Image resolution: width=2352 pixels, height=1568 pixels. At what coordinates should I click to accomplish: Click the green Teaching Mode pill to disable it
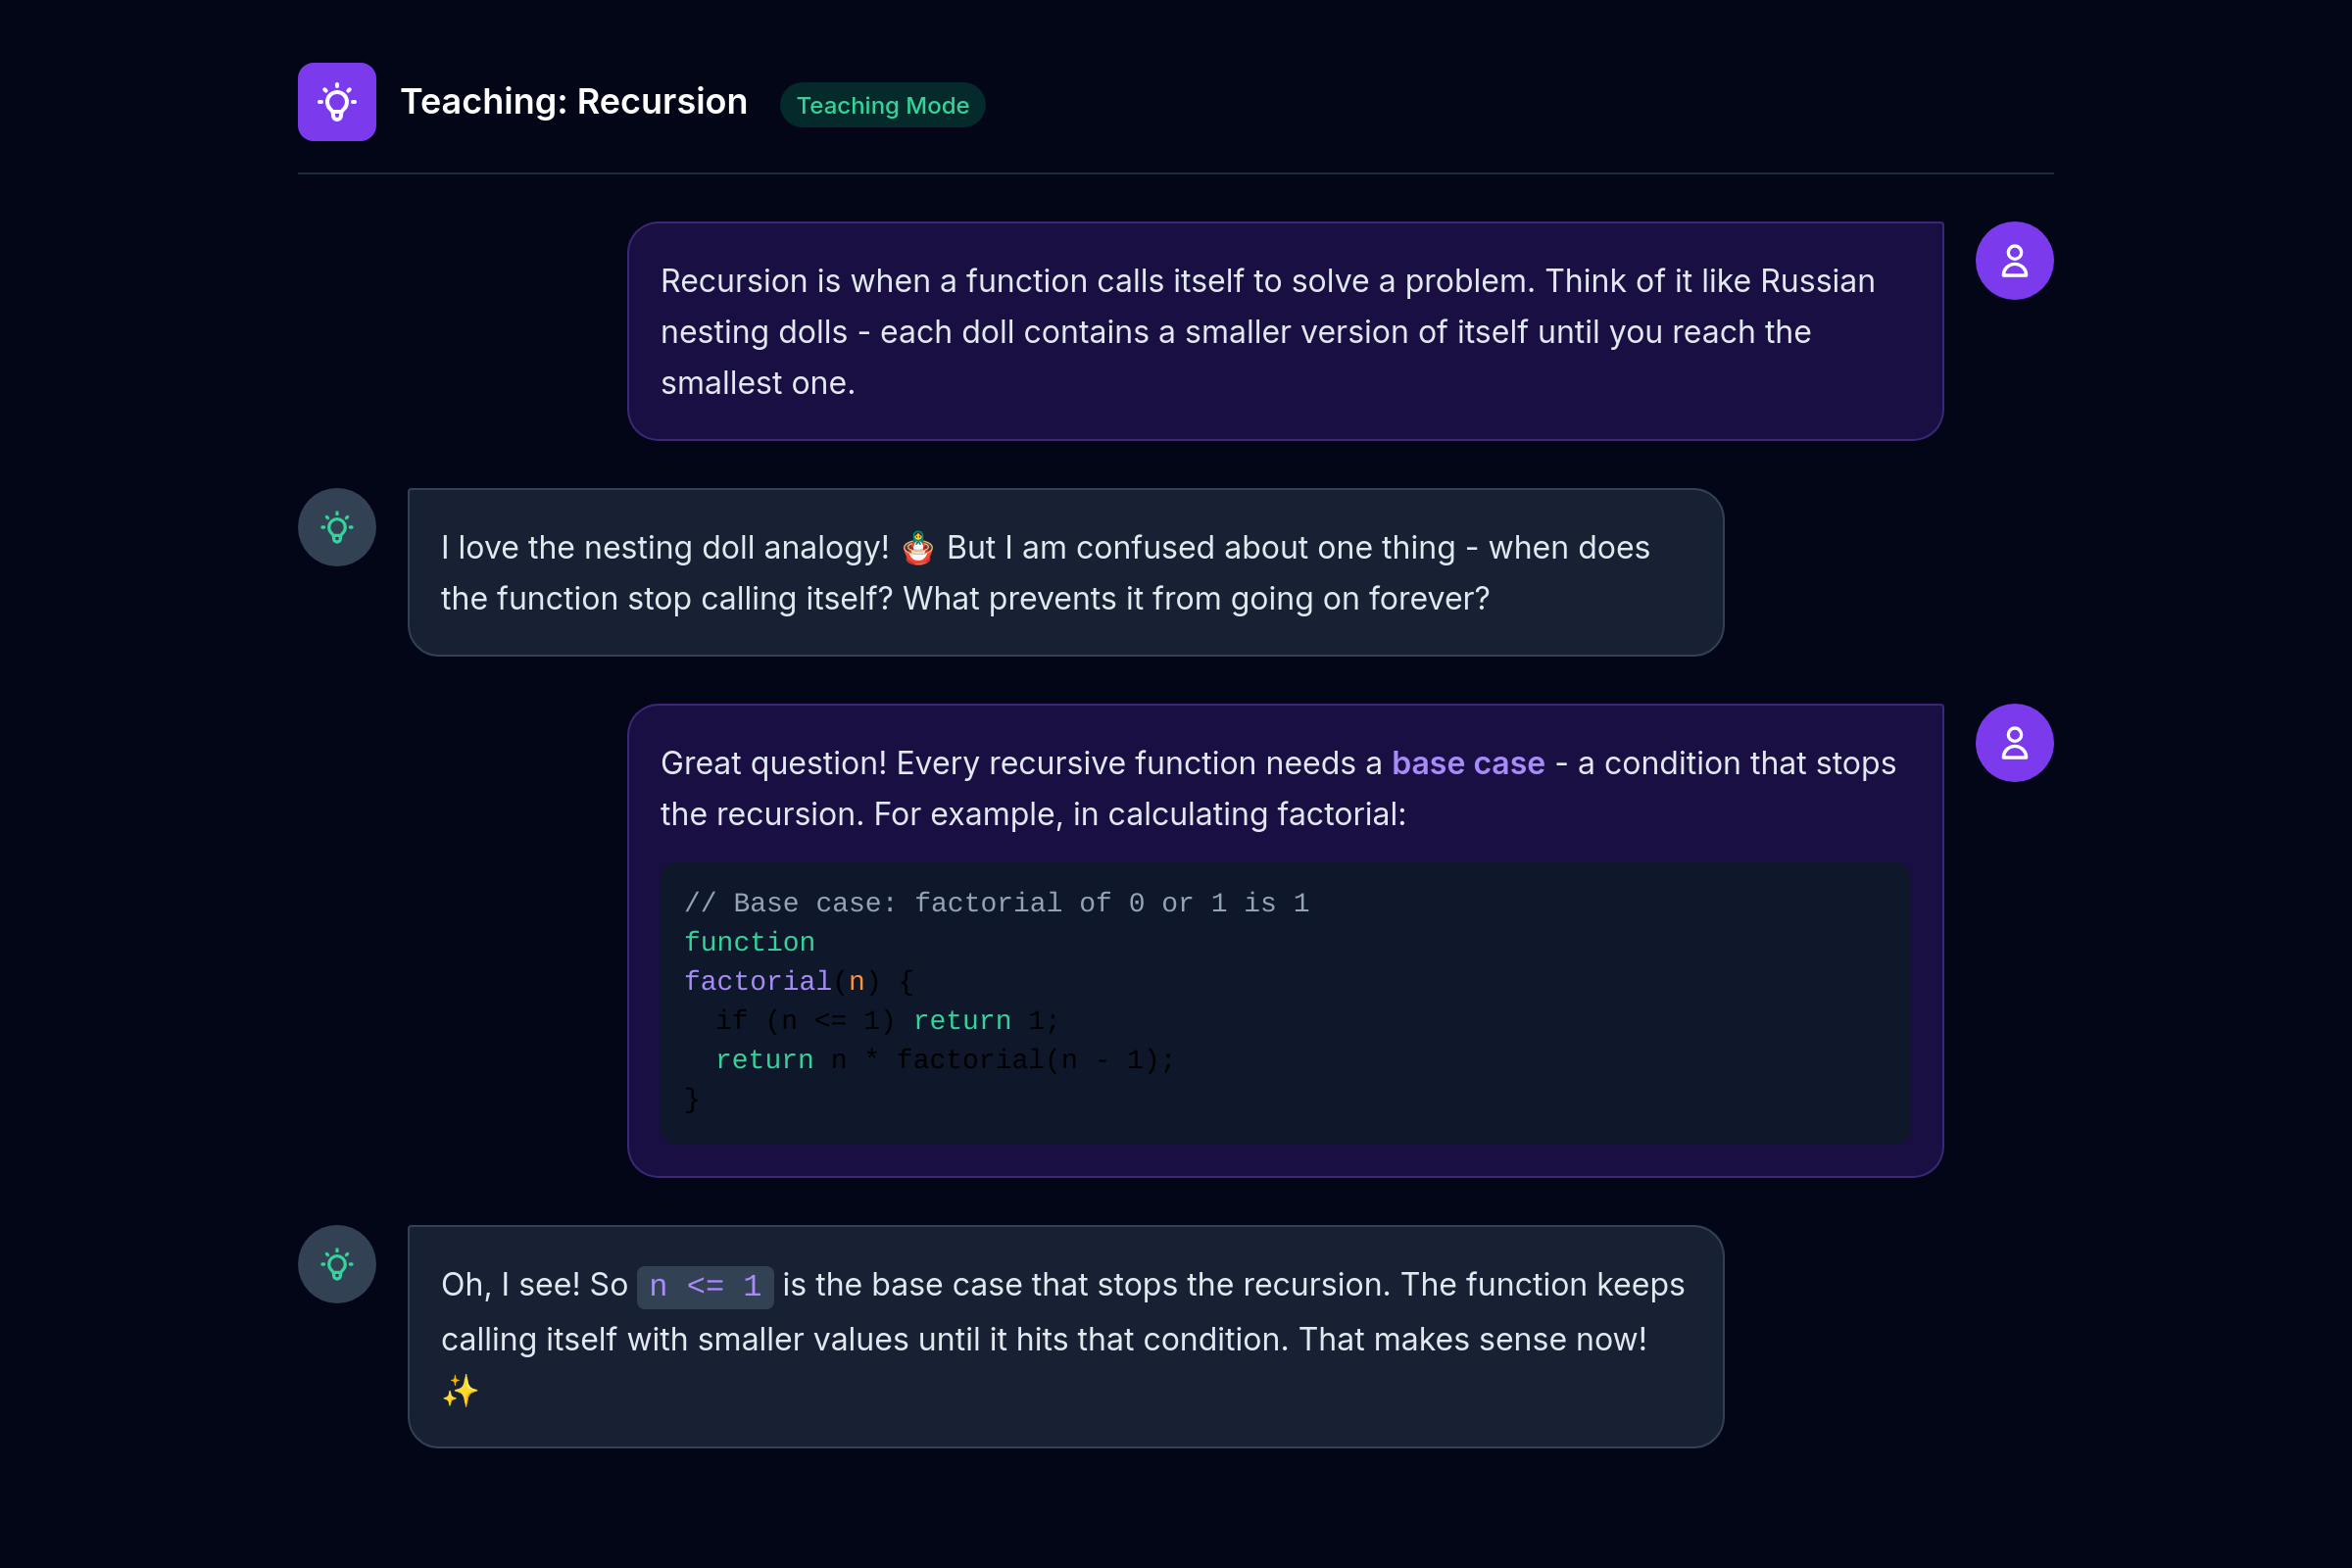882,105
